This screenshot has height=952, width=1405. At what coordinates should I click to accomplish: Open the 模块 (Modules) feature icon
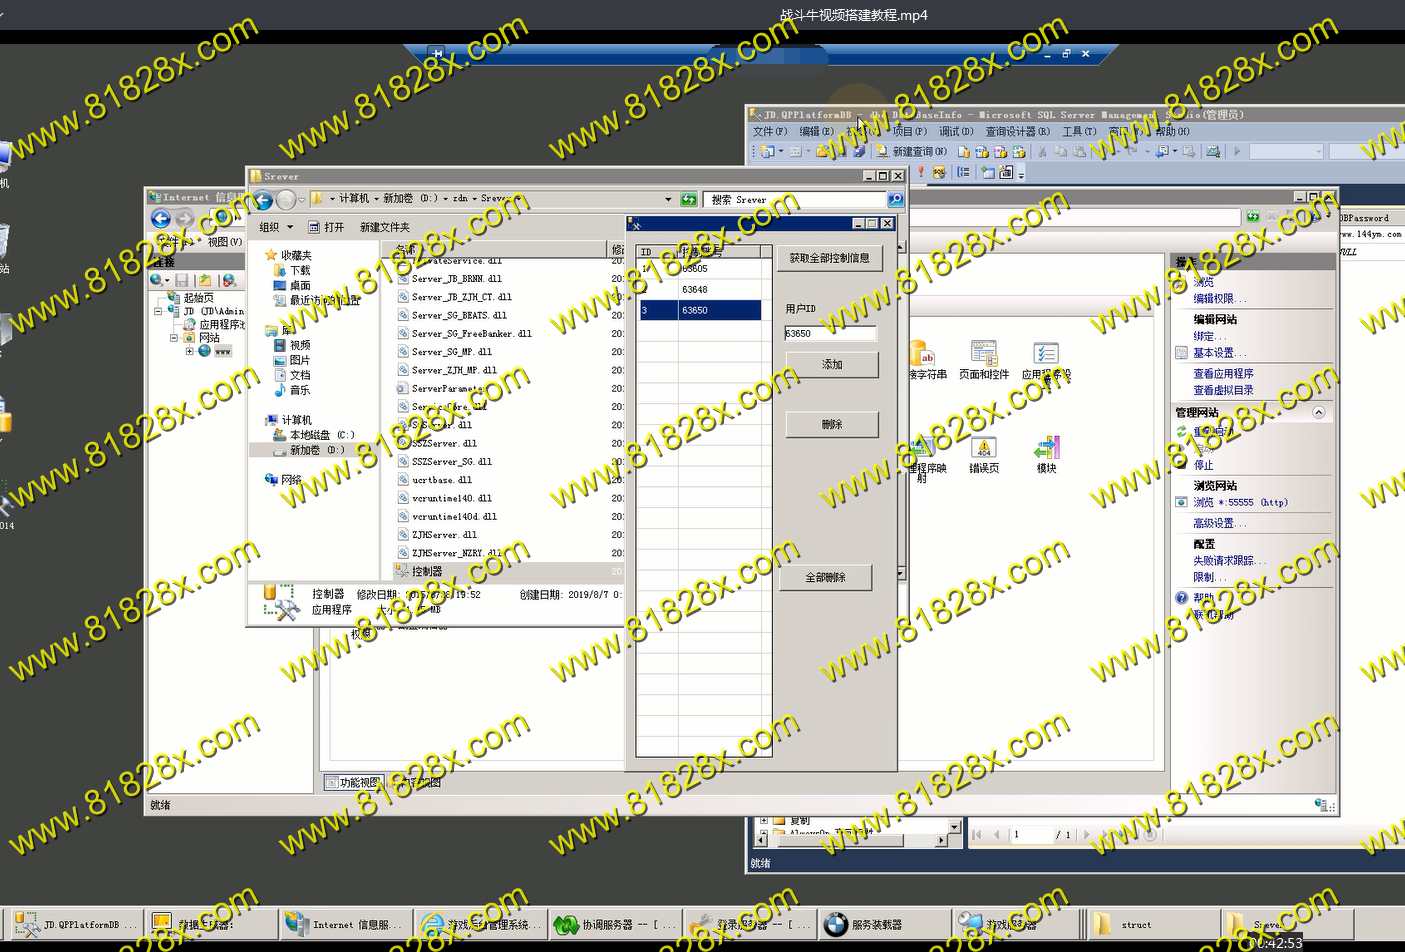coord(1046,453)
